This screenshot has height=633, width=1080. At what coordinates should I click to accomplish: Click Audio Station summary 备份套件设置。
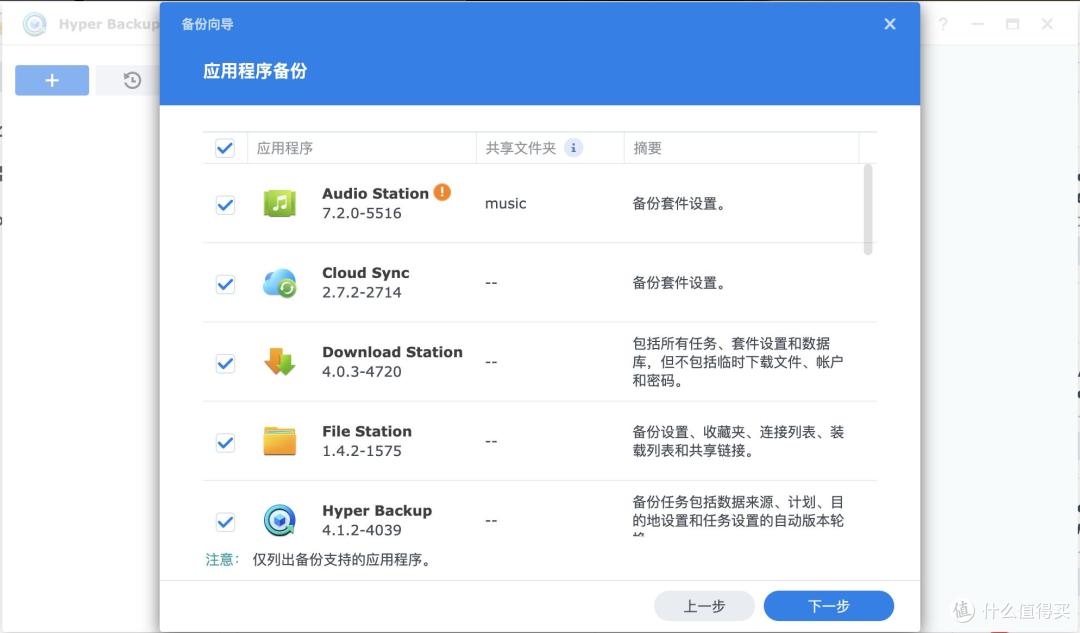[681, 204]
